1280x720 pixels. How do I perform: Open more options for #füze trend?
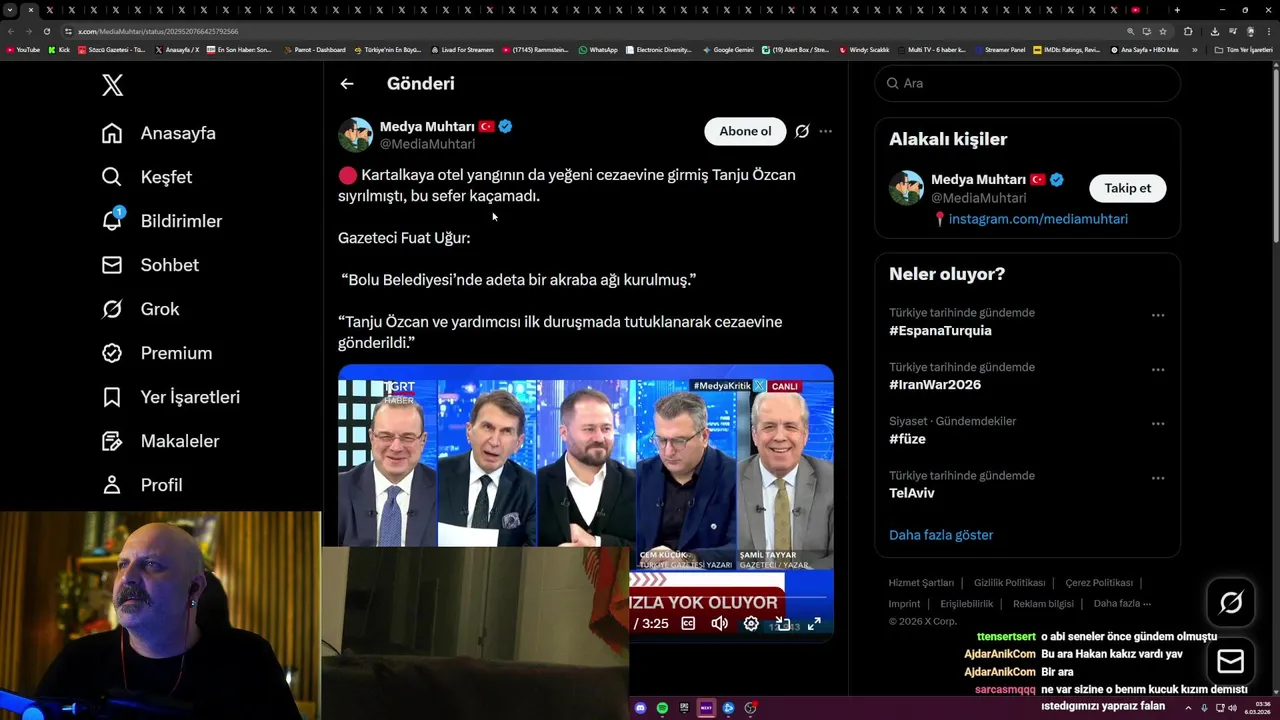point(1158,423)
